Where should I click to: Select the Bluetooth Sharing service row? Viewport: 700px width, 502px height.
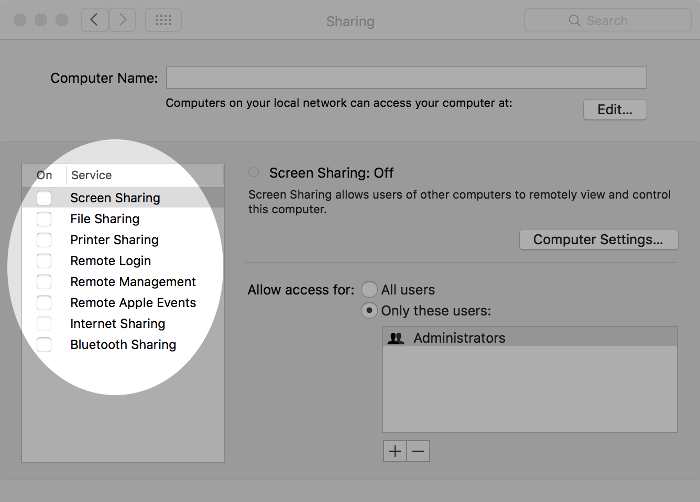click(123, 345)
